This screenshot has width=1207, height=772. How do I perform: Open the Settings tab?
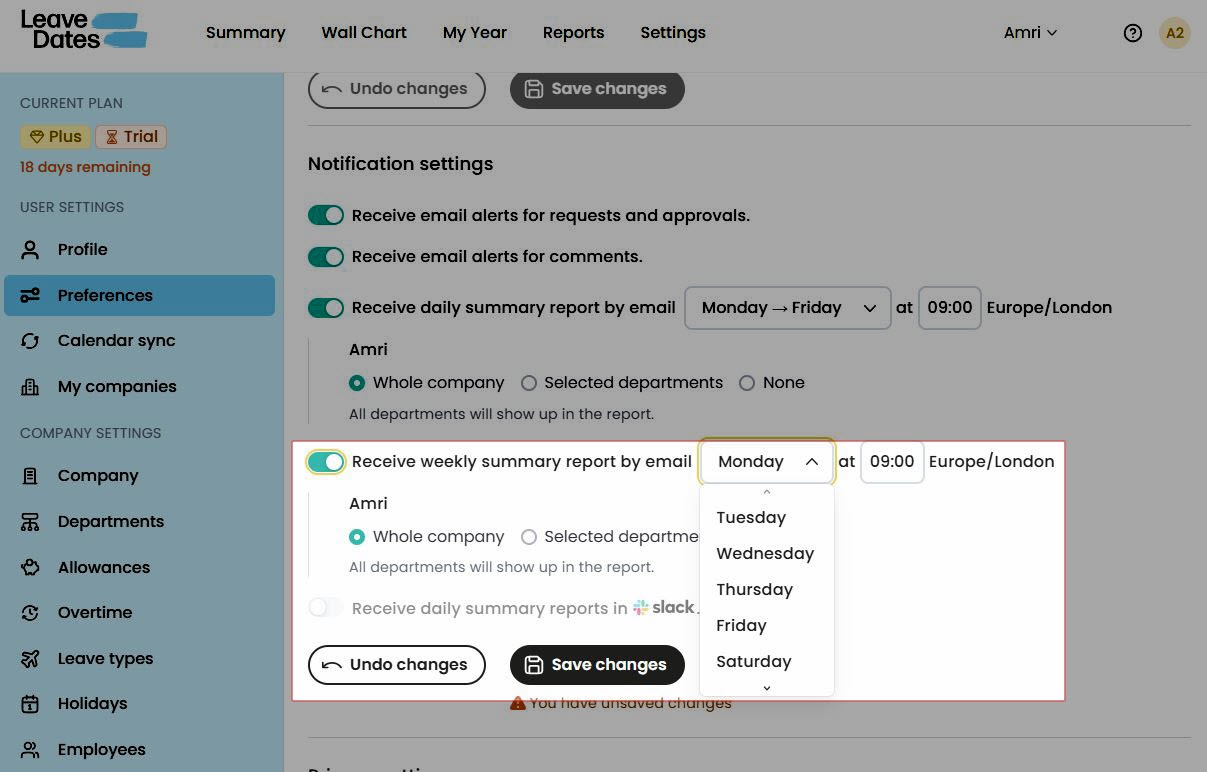[x=673, y=33]
